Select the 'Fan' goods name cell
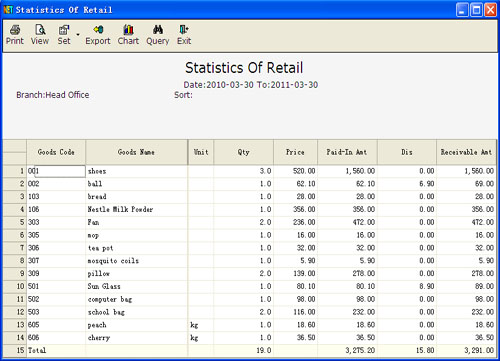500x361 pixels. point(137,222)
